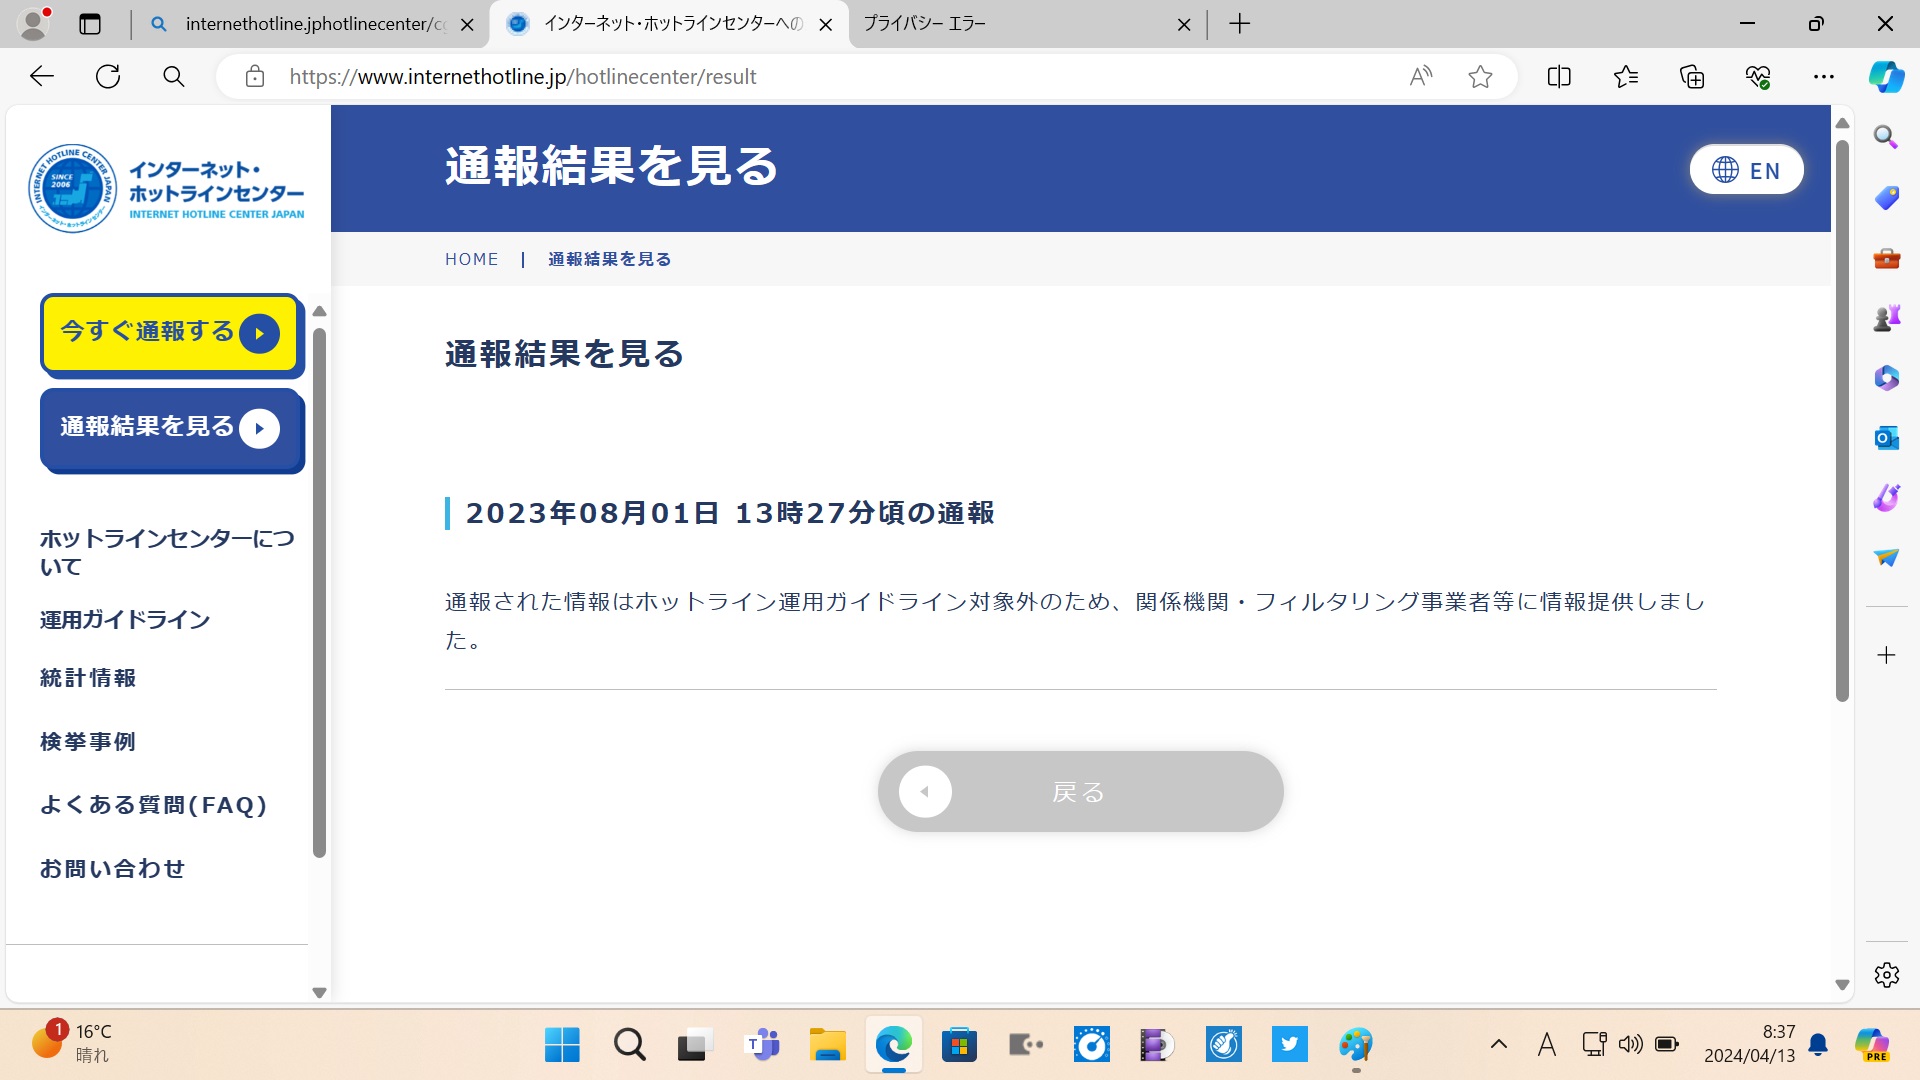1920x1080 pixels.
Task: Open the tab actions menu
Action: point(90,23)
